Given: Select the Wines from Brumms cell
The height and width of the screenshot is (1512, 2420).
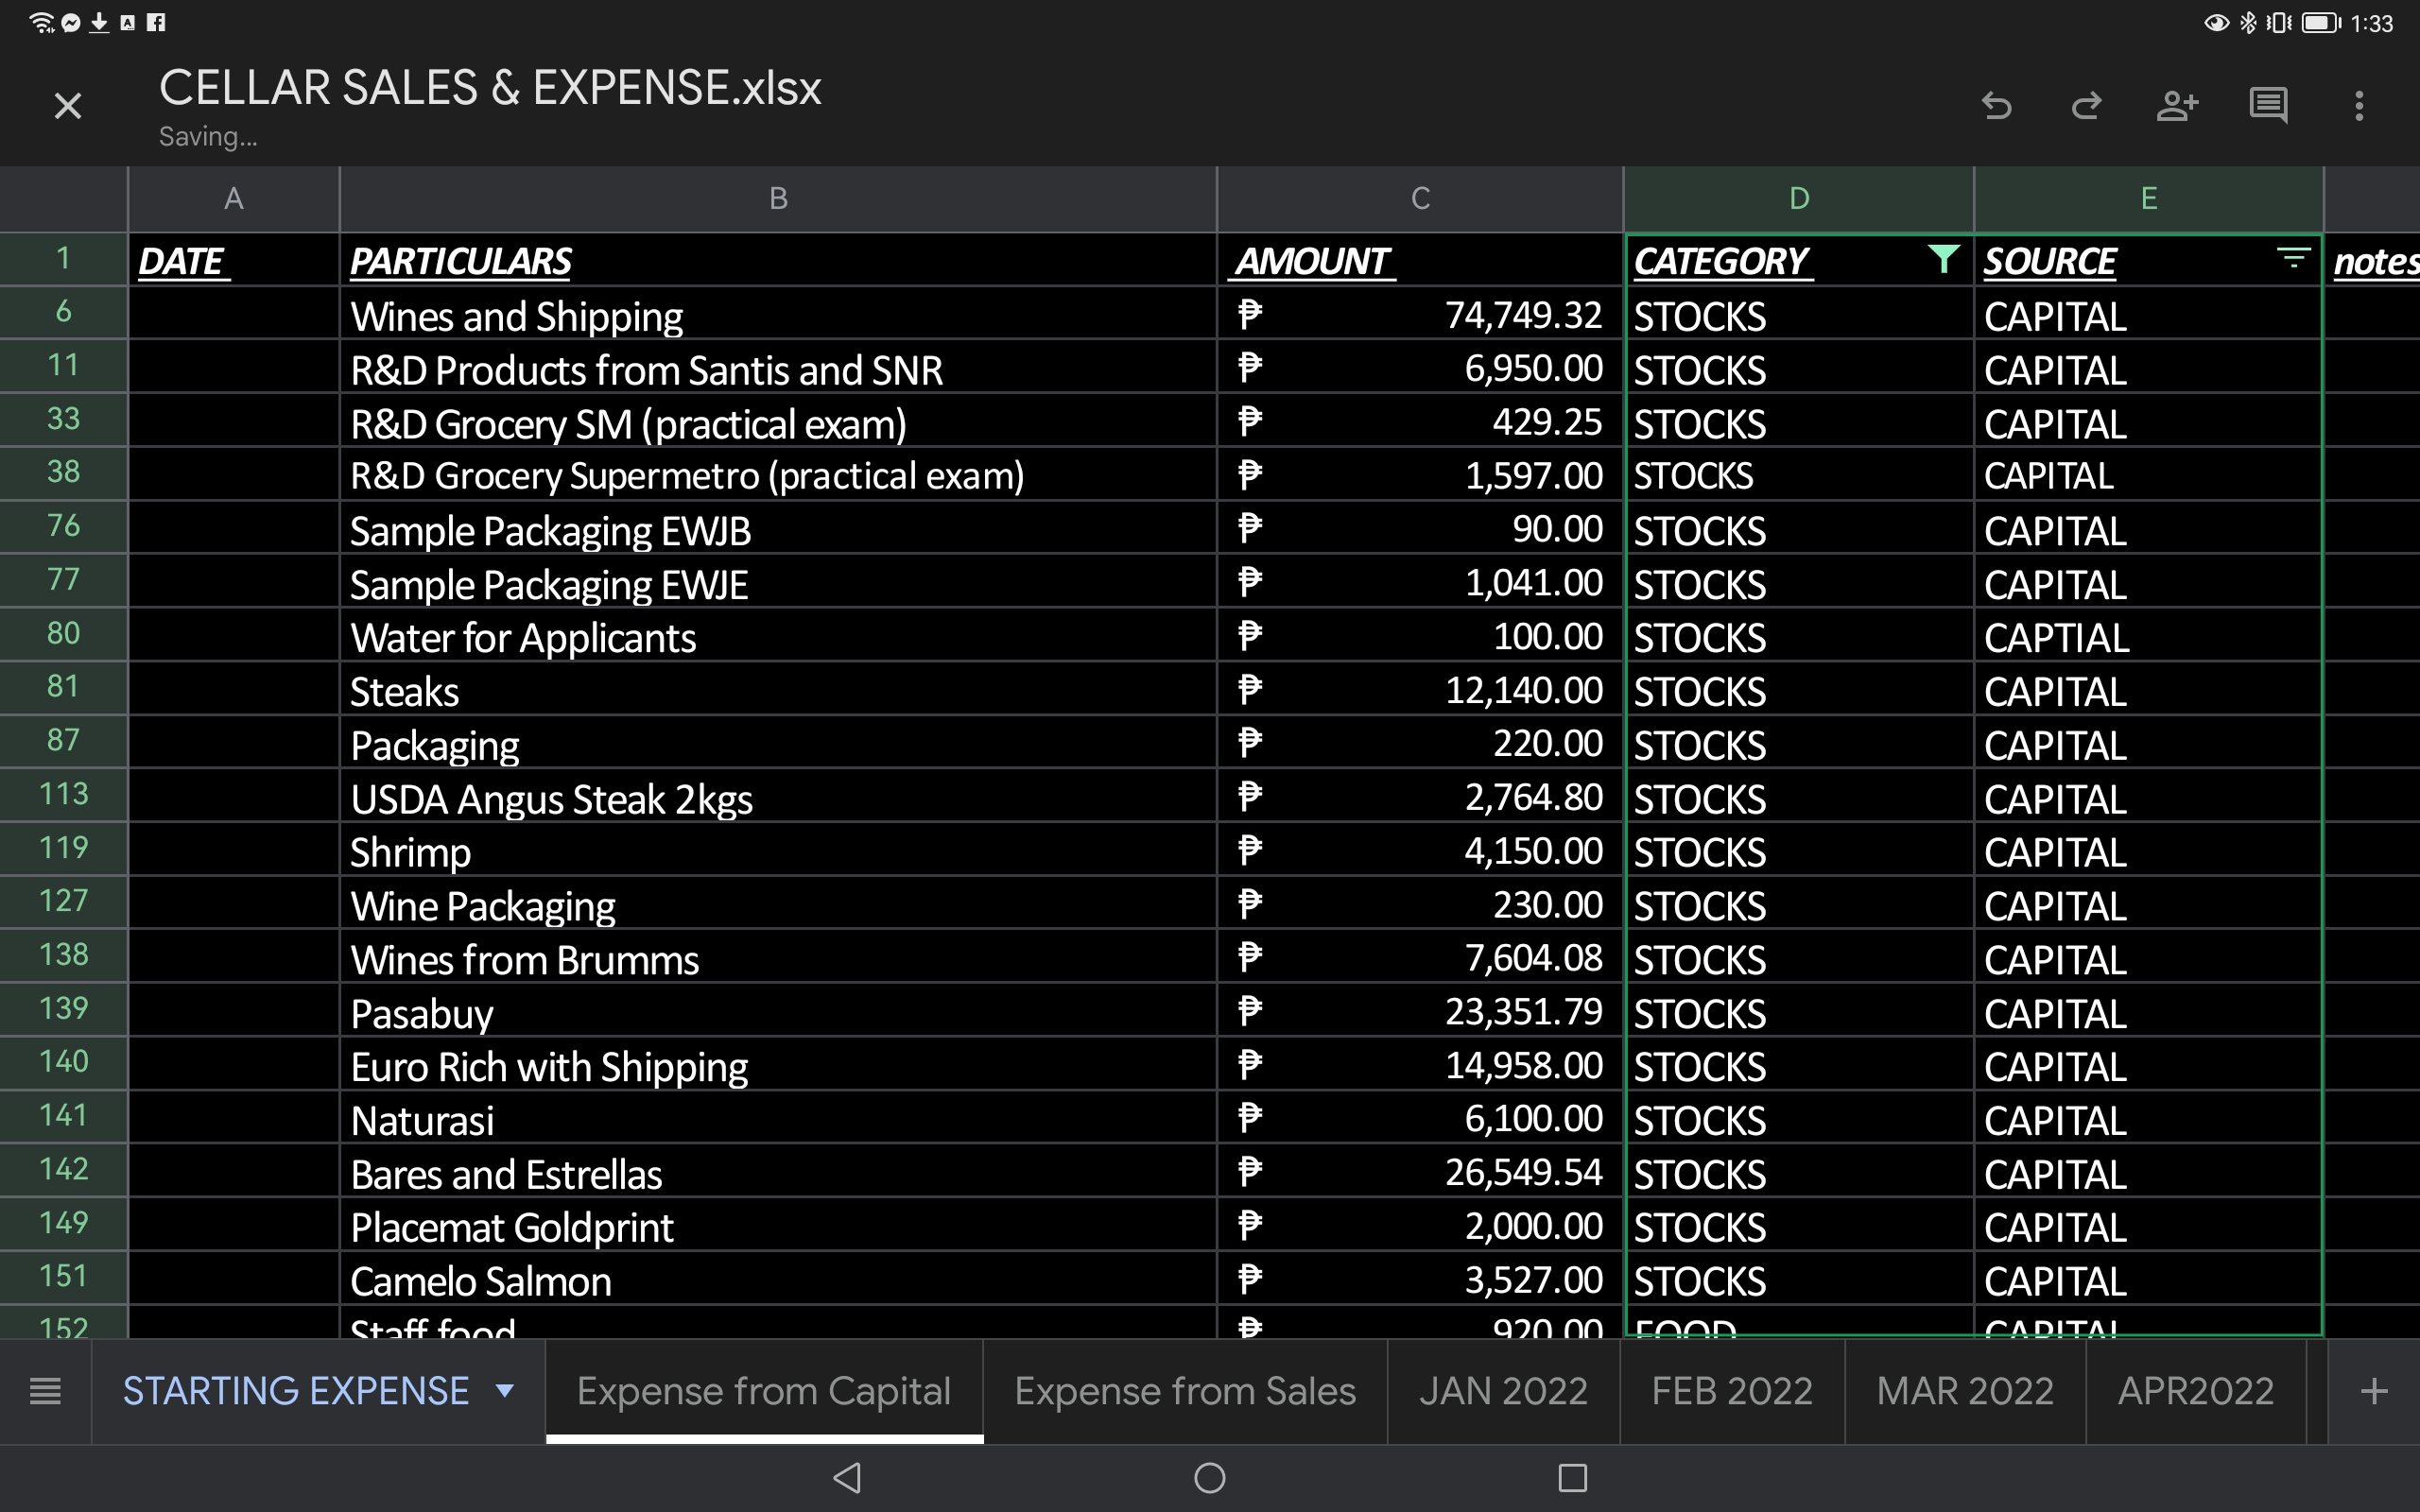Looking at the screenshot, I should tap(776, 960).
